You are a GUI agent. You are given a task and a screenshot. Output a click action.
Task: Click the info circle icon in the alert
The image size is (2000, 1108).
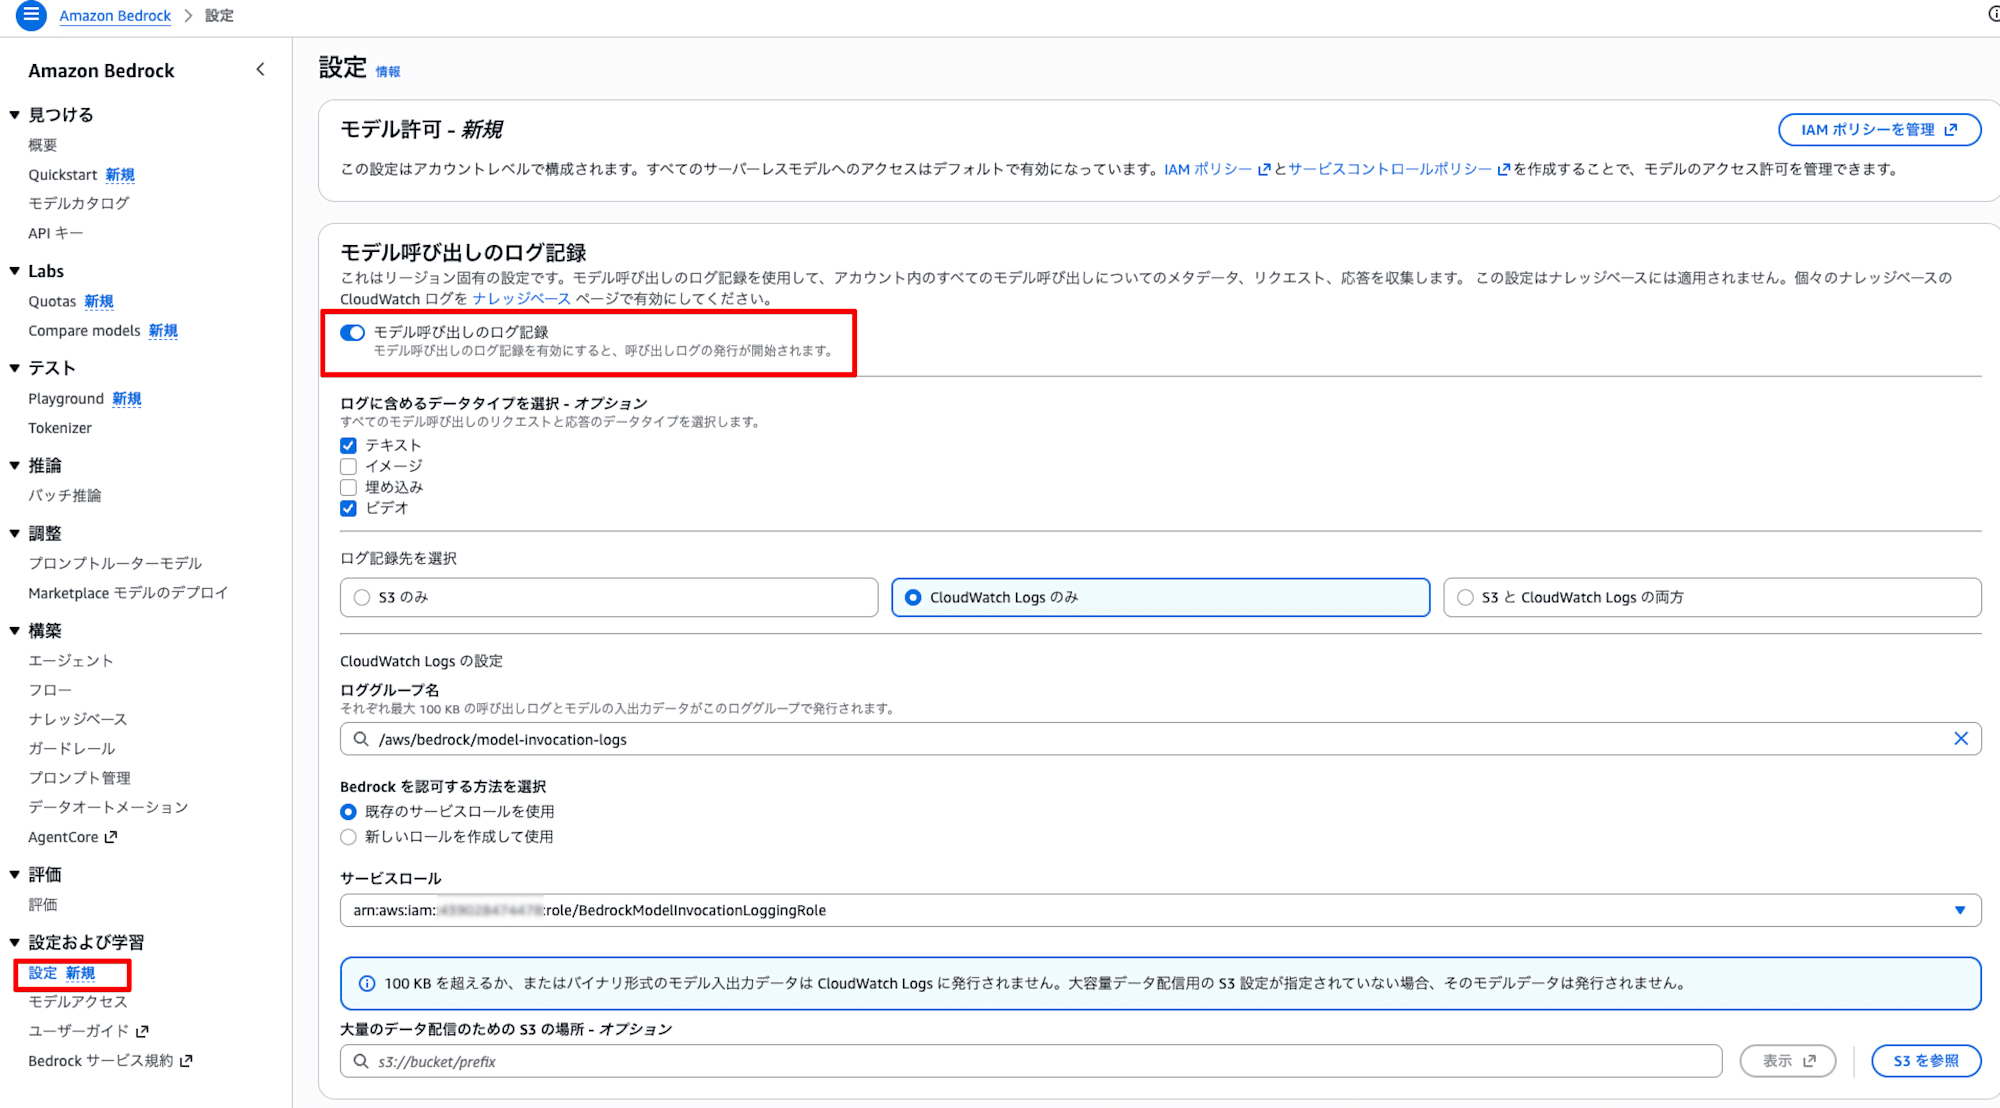point(367,983)
